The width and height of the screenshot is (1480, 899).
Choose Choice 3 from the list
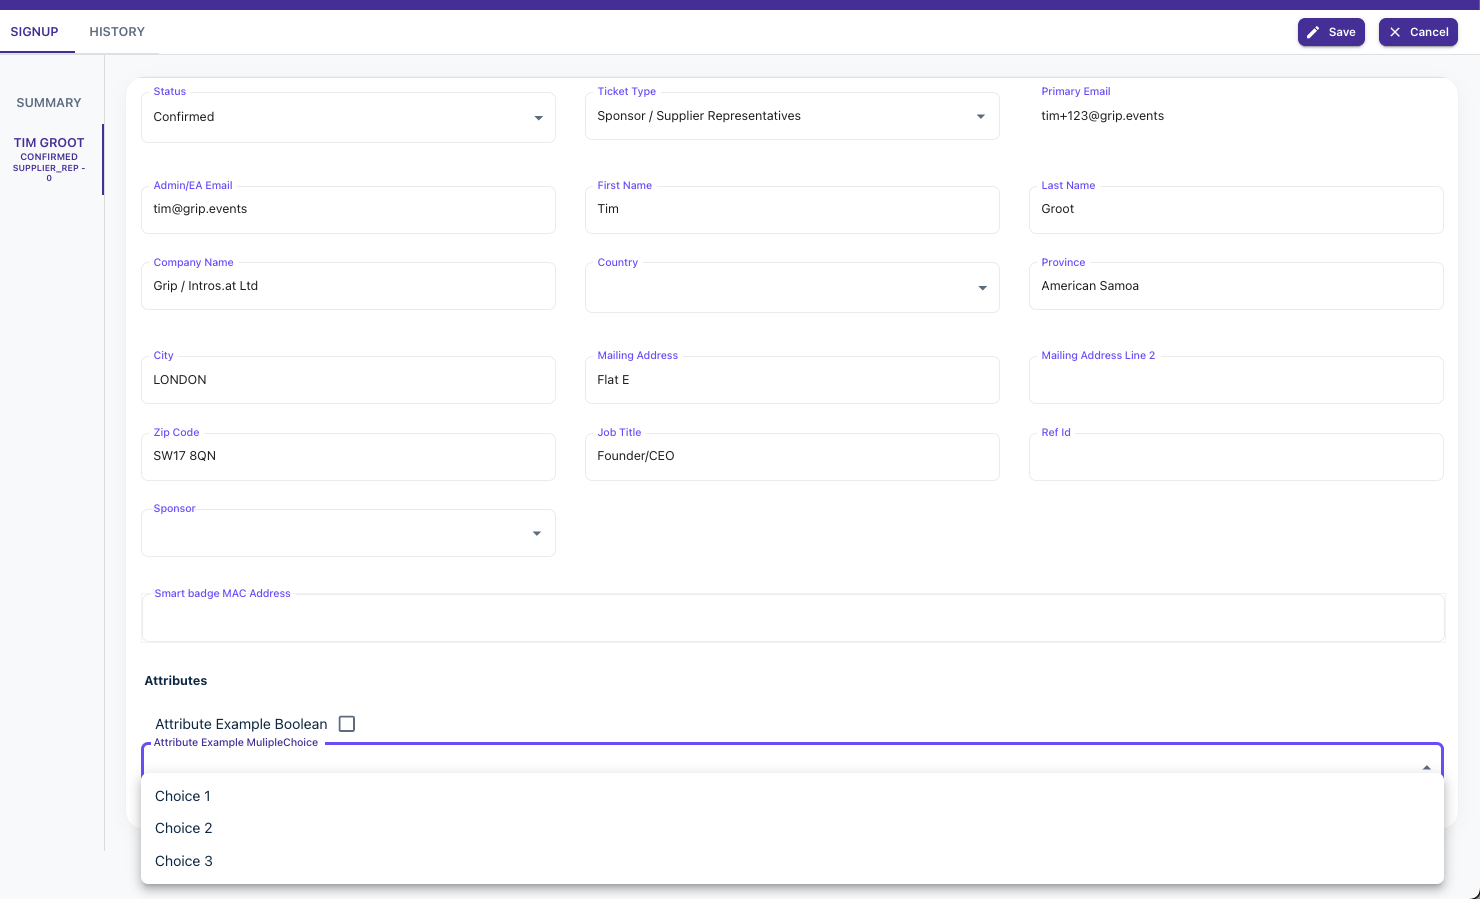coord(792,861)
